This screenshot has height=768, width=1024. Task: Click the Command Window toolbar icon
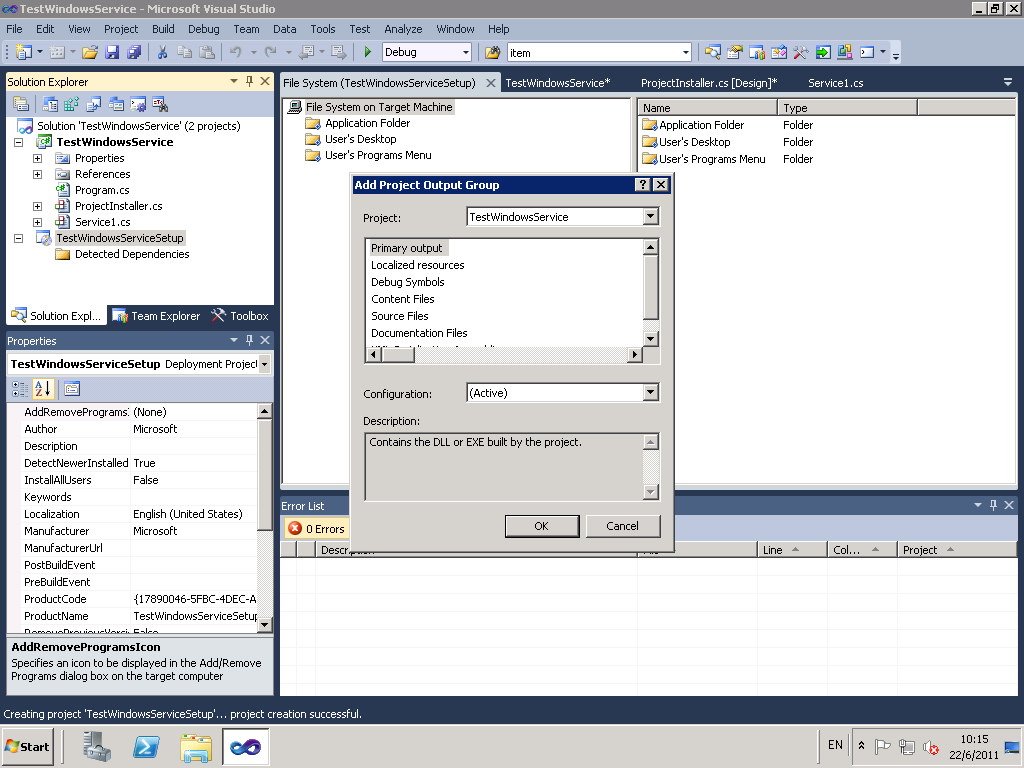867,52
